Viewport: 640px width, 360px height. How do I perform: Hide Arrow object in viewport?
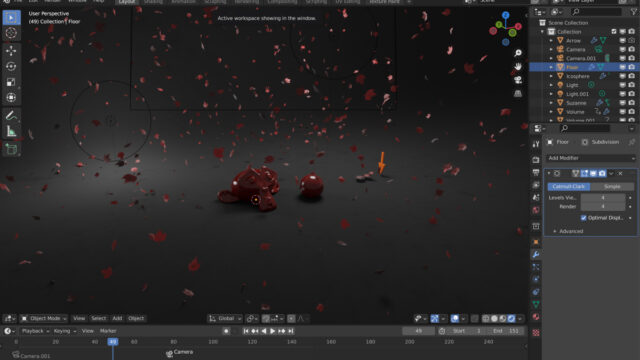tap(623, 40)
